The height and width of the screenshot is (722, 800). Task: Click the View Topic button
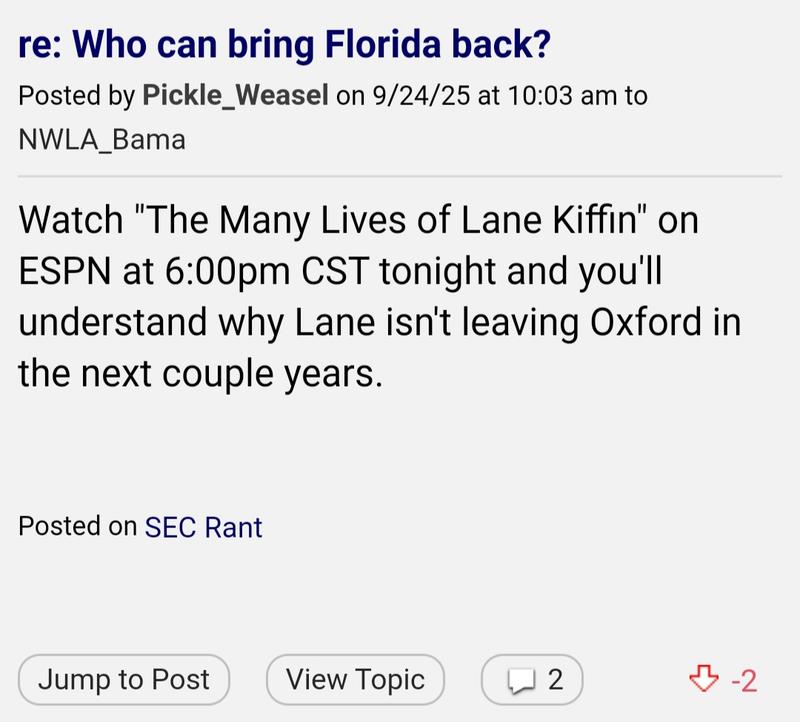coord(355,680)
